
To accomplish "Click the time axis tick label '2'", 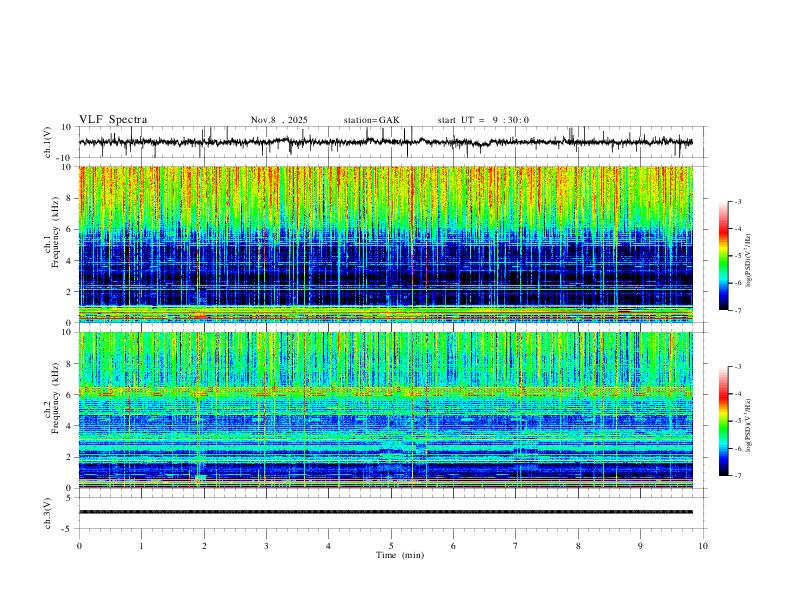I will 204,546.
